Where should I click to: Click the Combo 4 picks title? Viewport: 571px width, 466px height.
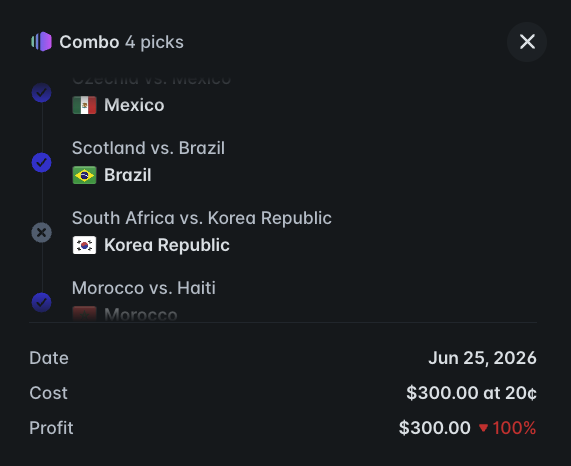122,42
